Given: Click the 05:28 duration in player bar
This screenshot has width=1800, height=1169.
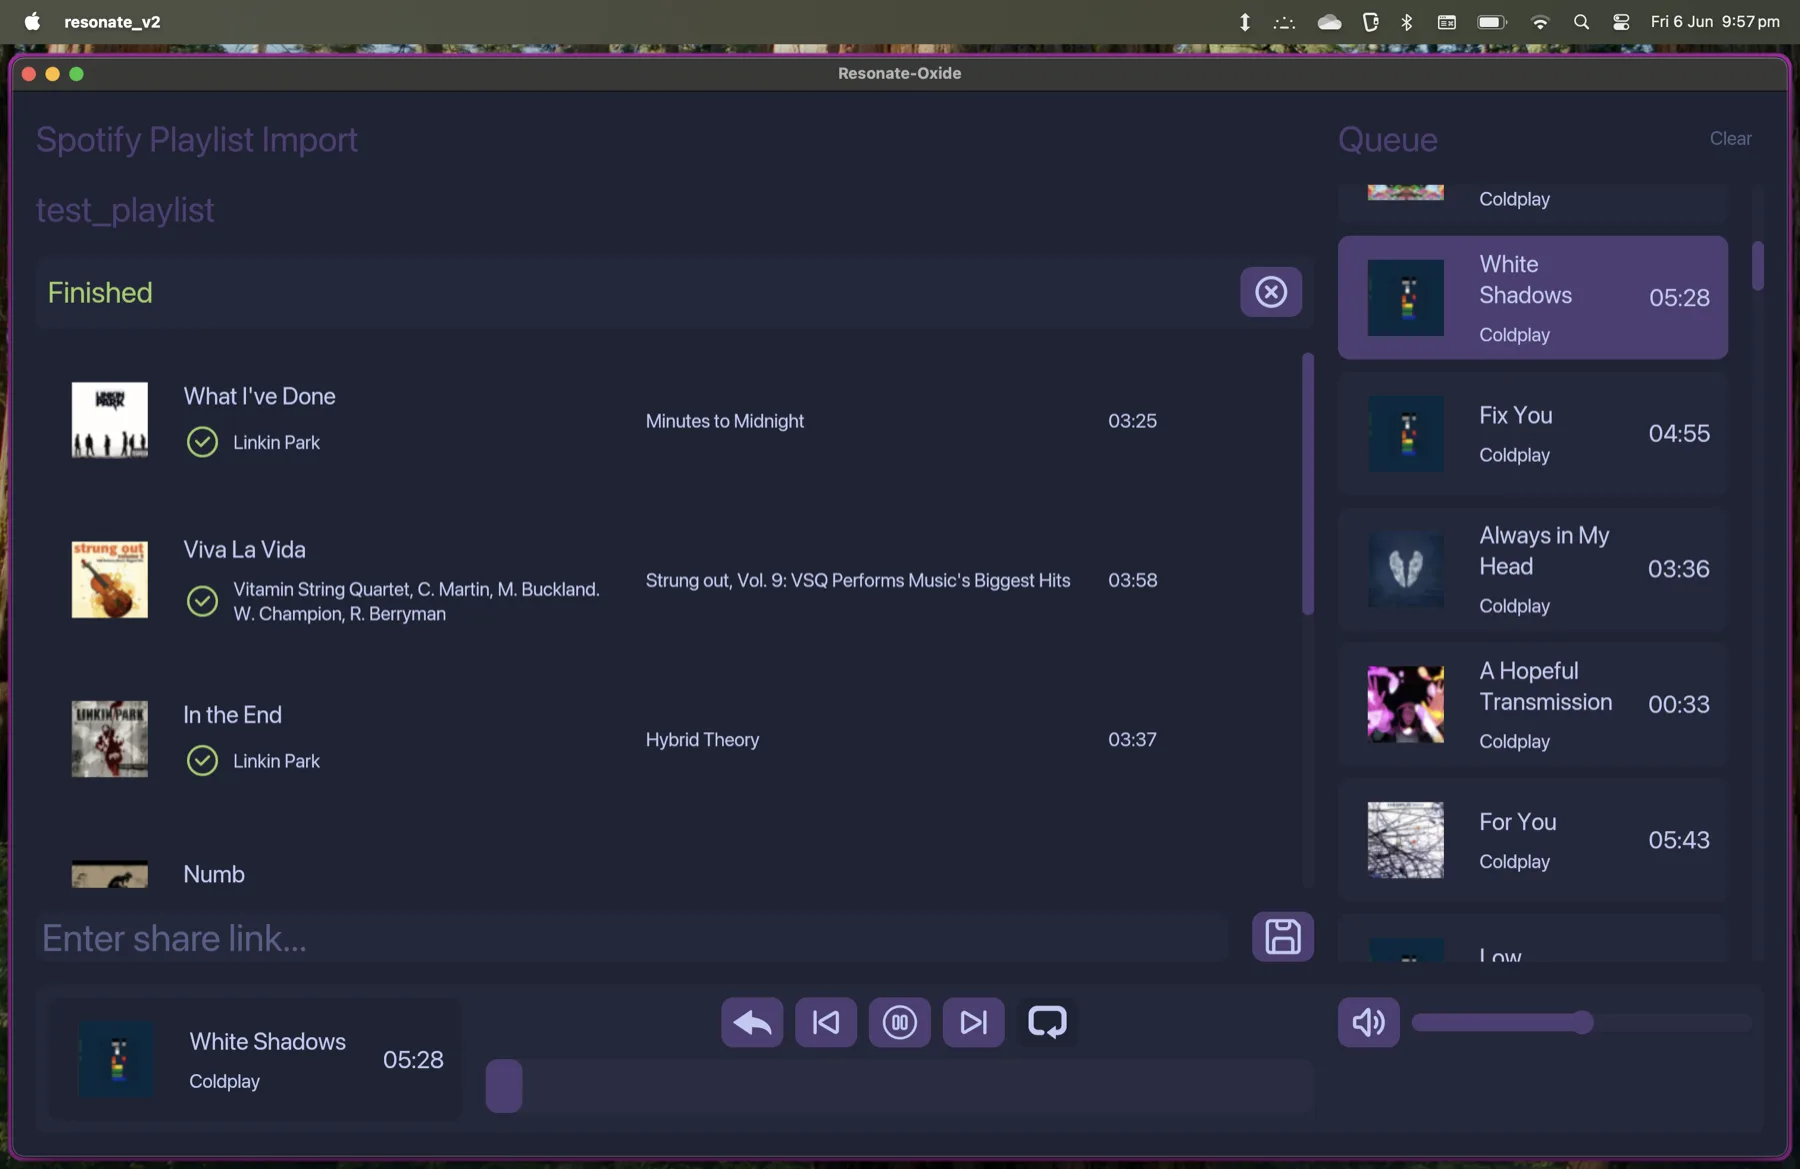Looking at the screenshot, I should click(413, 1060).
